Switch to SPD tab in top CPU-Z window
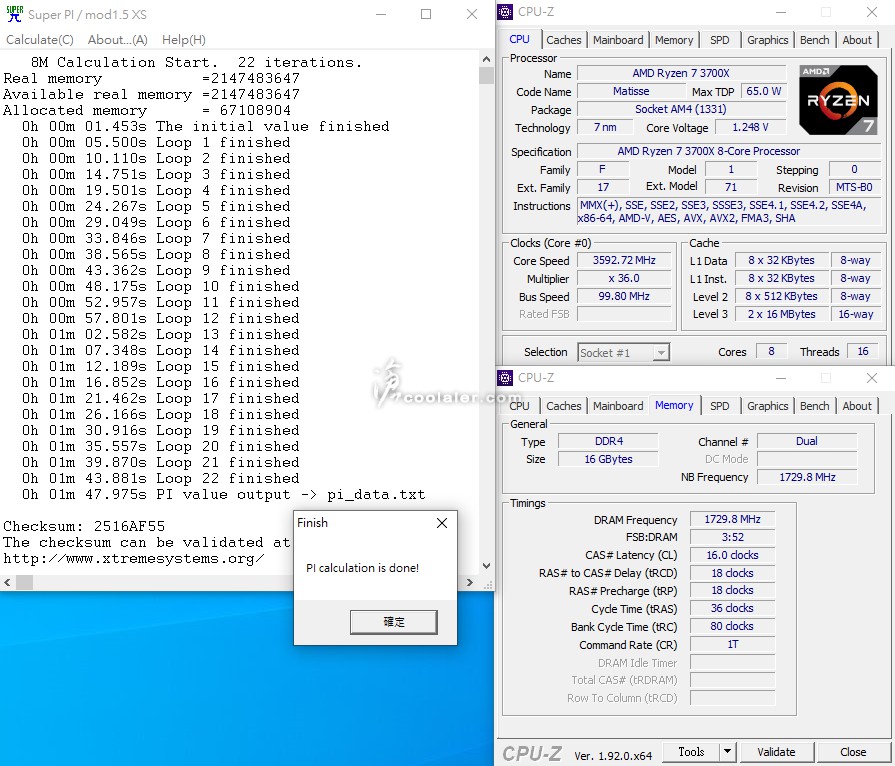The width and height of the screenshot is (895, 766). tap(720, 40)
